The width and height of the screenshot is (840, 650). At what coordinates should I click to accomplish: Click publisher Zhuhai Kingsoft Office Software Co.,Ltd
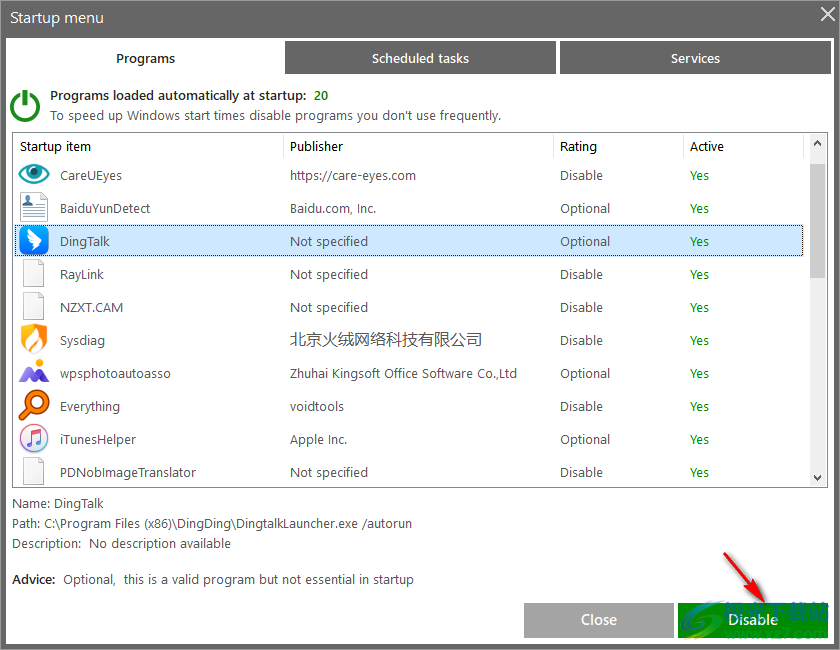click(x=403, y=373)
